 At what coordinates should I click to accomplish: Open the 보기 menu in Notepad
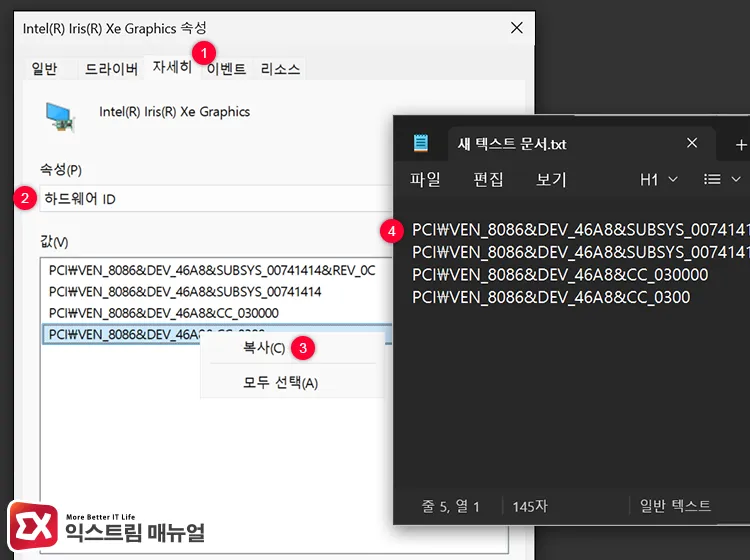(x=551, y=180)
